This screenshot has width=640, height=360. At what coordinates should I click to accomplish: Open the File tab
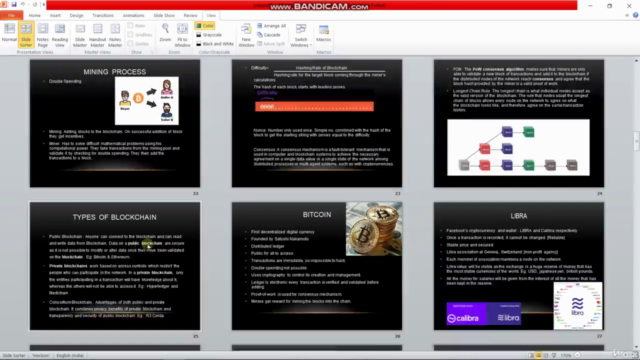click(x=11, y=16)
